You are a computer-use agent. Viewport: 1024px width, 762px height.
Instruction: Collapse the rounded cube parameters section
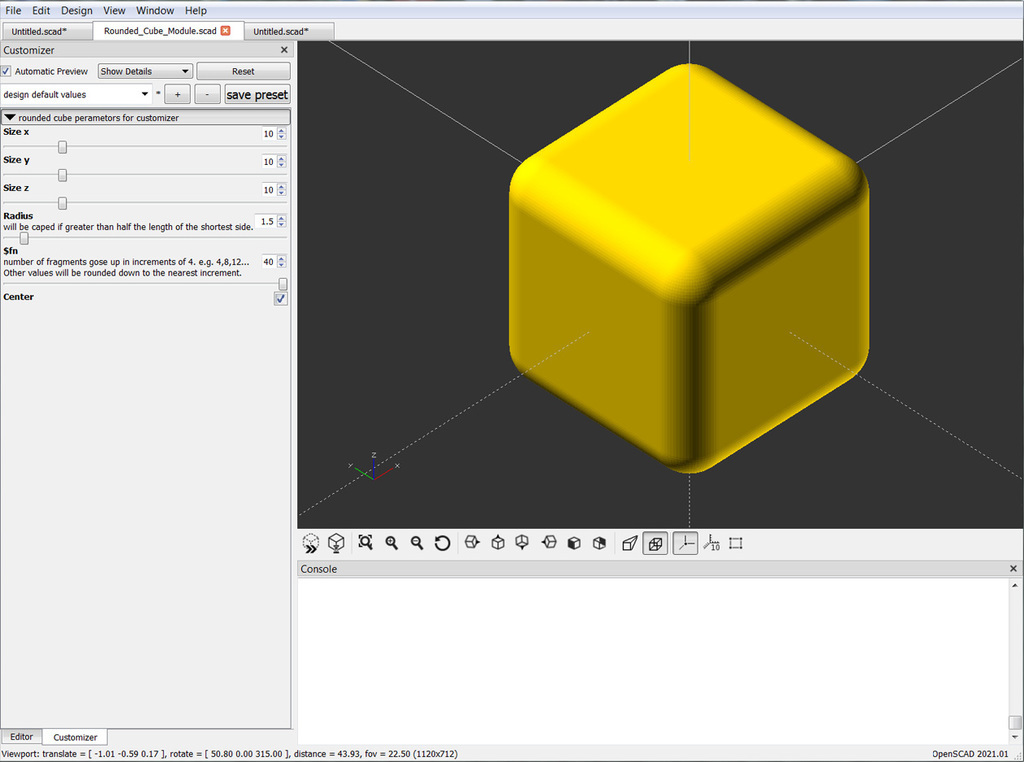point(11,117)
